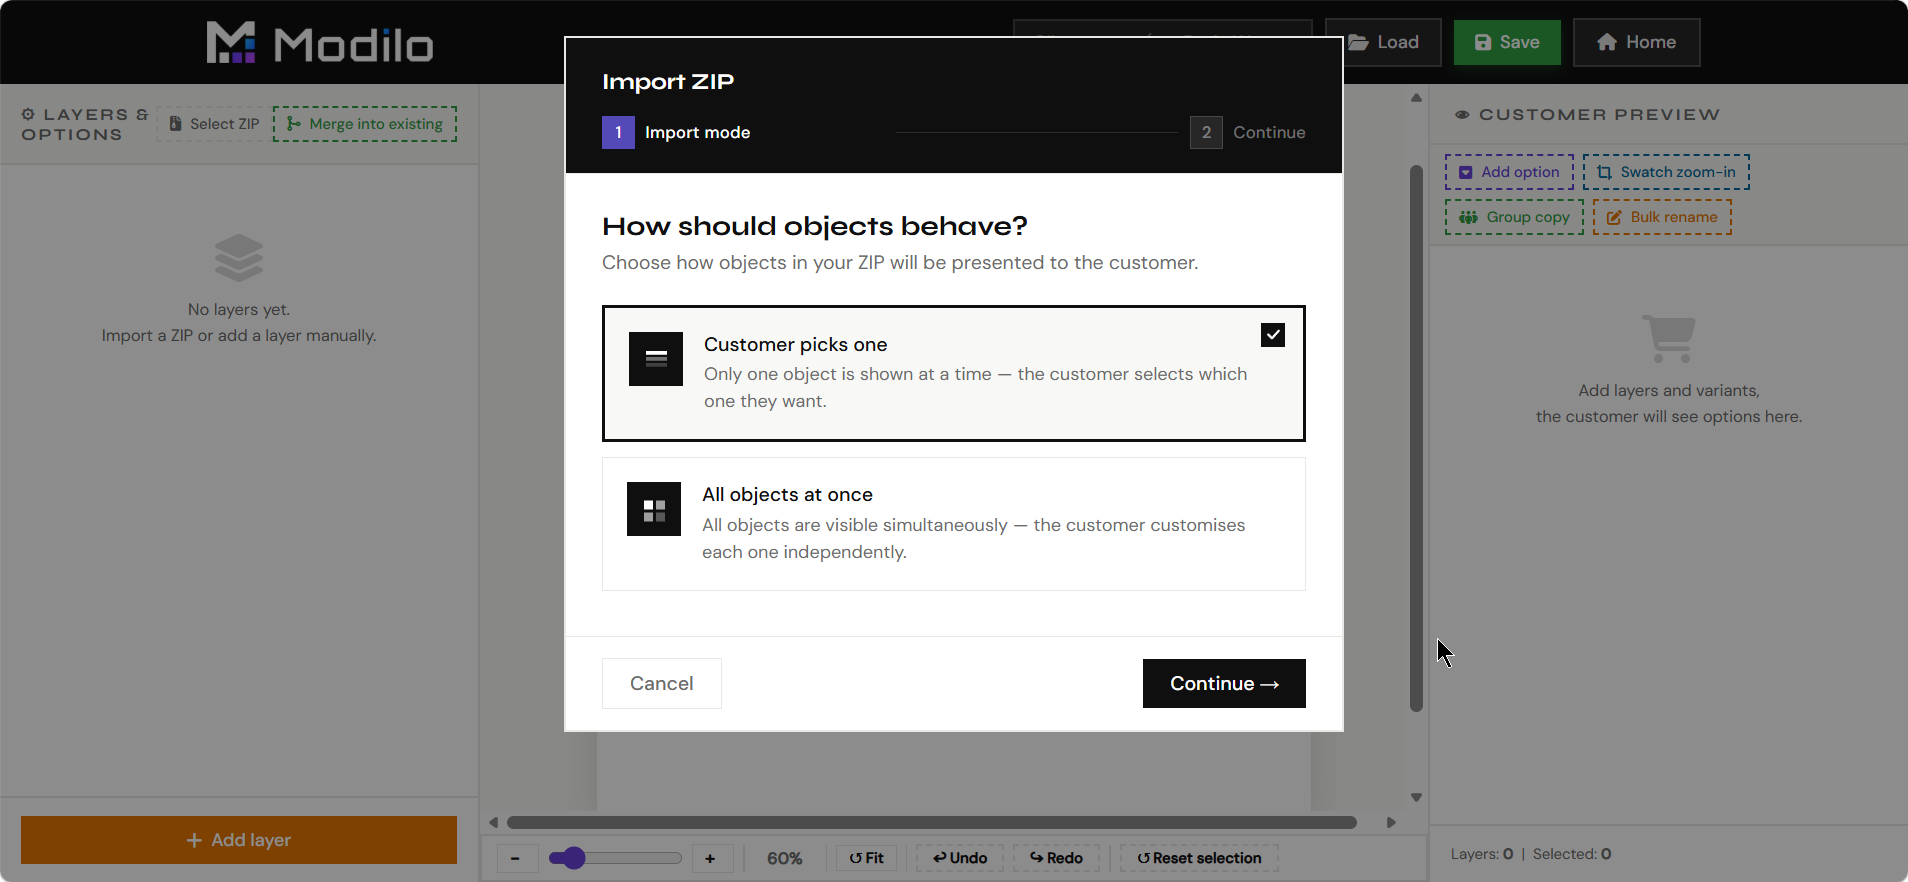Screen dimensions: 1908x882
Task: Click the '60%' zoom percentage text
Action: 785,858
